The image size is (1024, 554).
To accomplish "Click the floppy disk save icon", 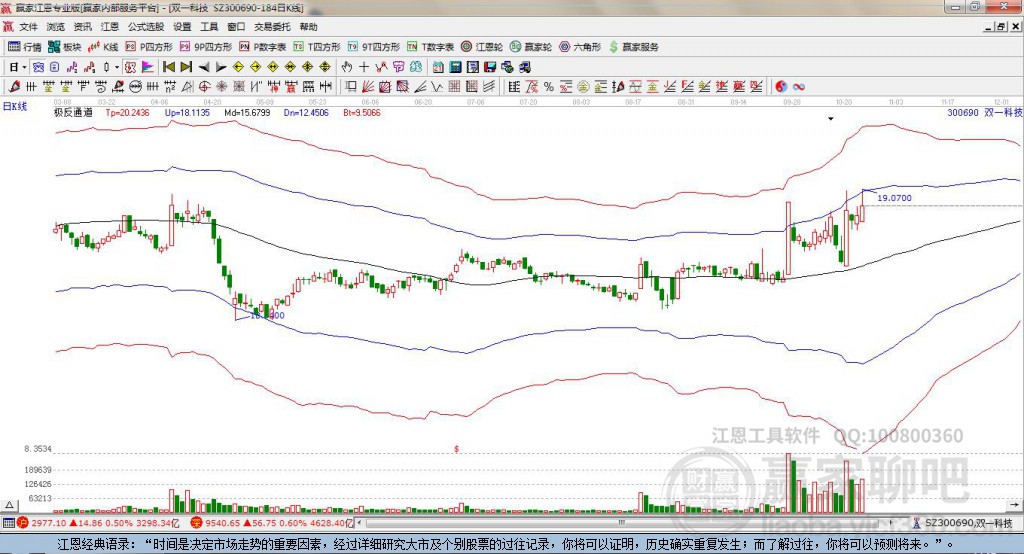I will click(490, 67).
